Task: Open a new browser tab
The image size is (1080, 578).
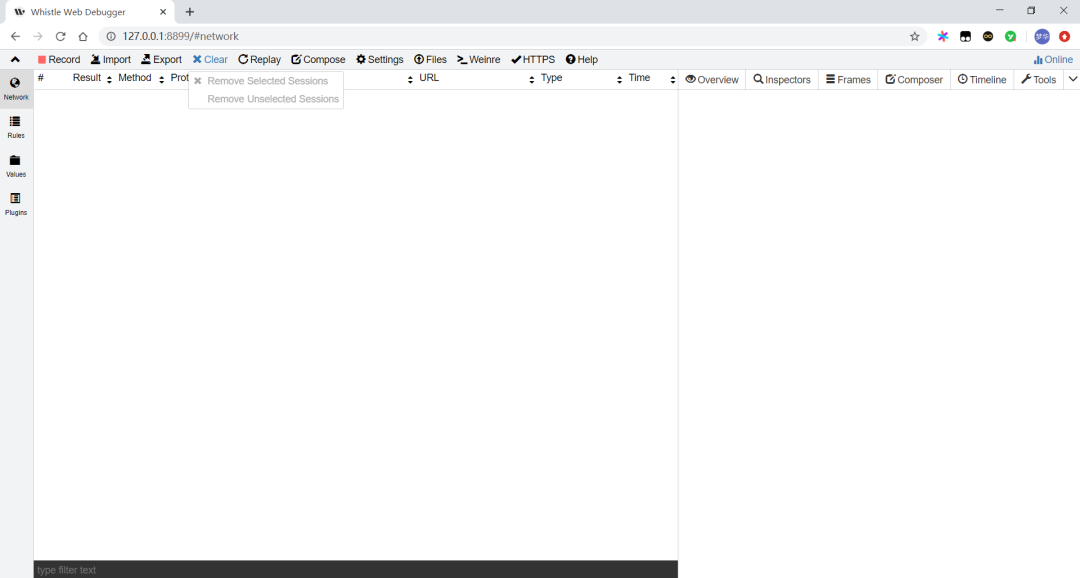Action: tap(189, 12)
